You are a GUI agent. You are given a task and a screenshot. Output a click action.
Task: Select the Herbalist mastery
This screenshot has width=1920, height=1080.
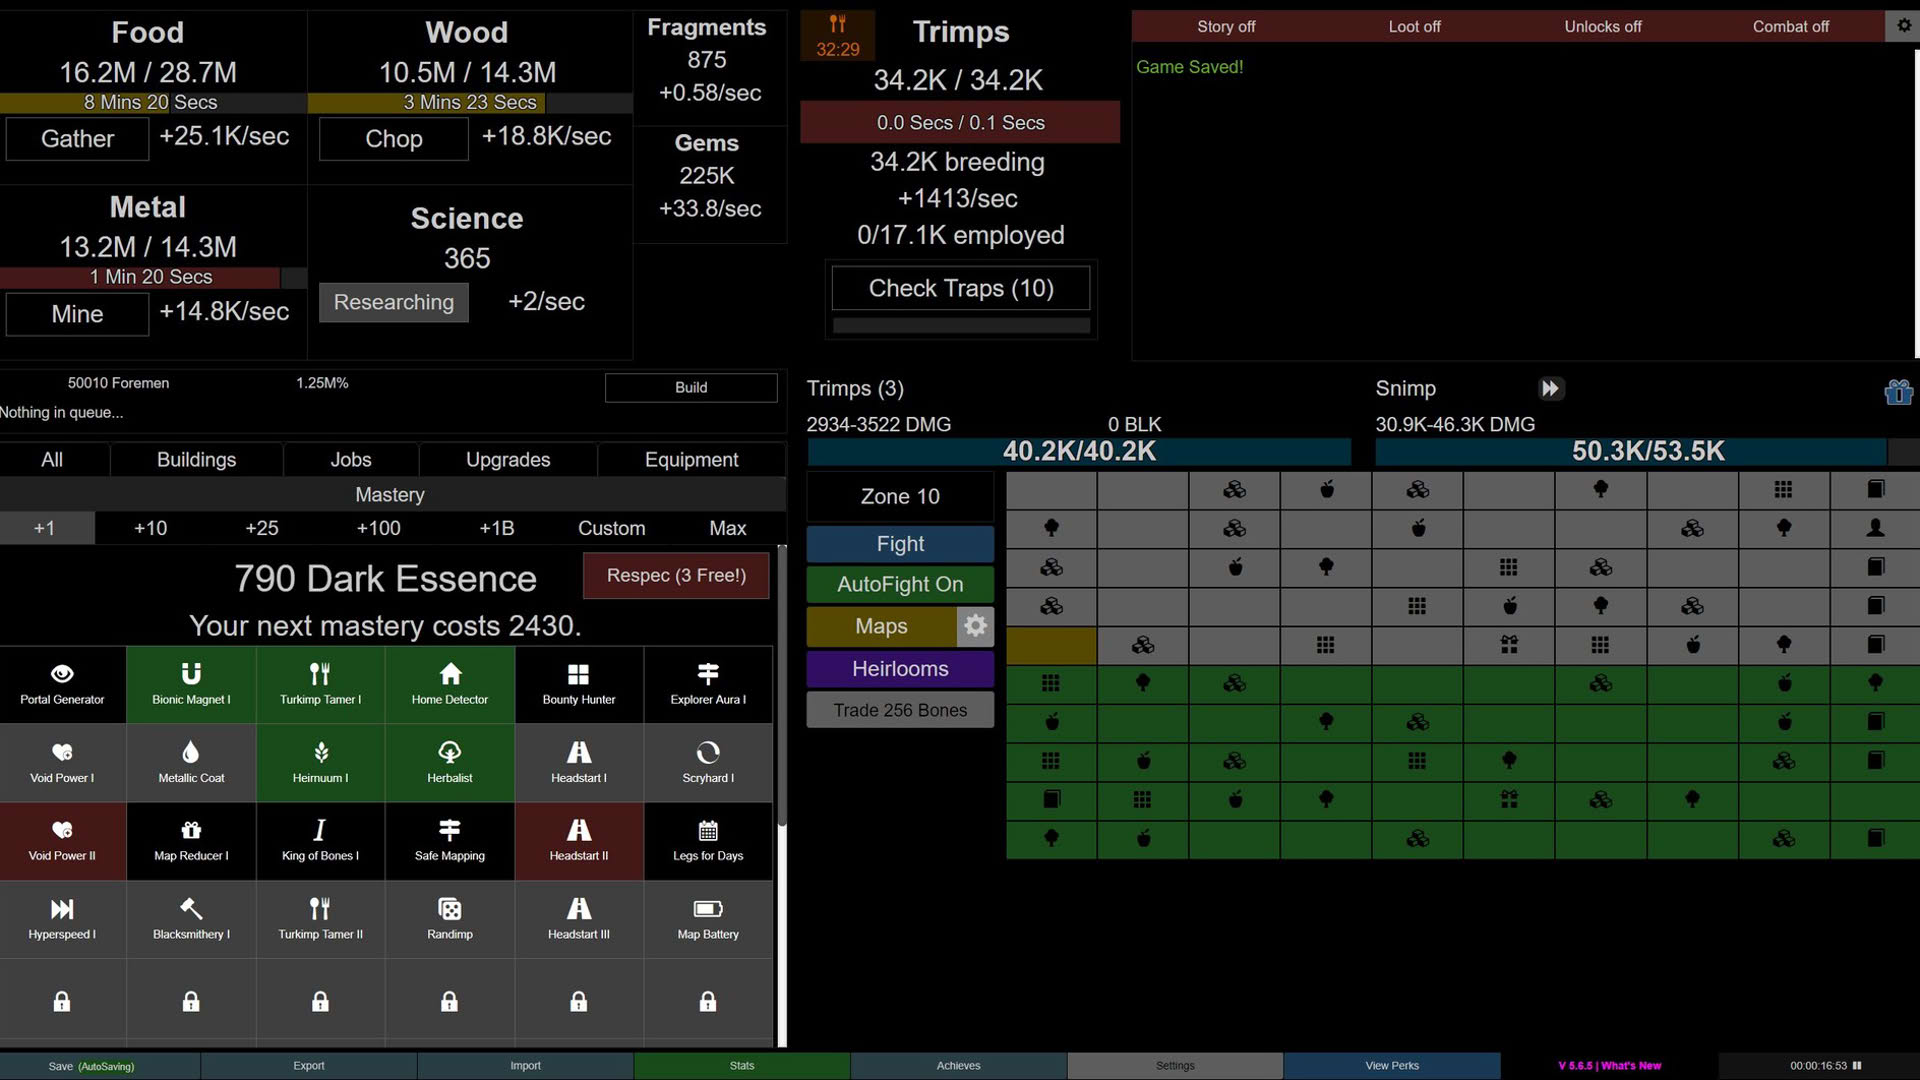(x=449, y=762)
